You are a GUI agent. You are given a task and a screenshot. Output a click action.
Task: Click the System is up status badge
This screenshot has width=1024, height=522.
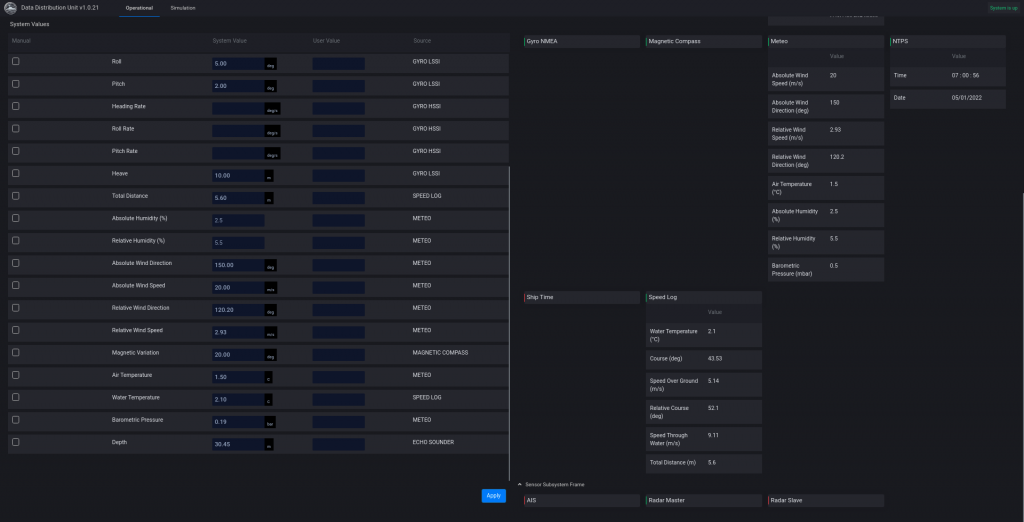pos(1003,8)
